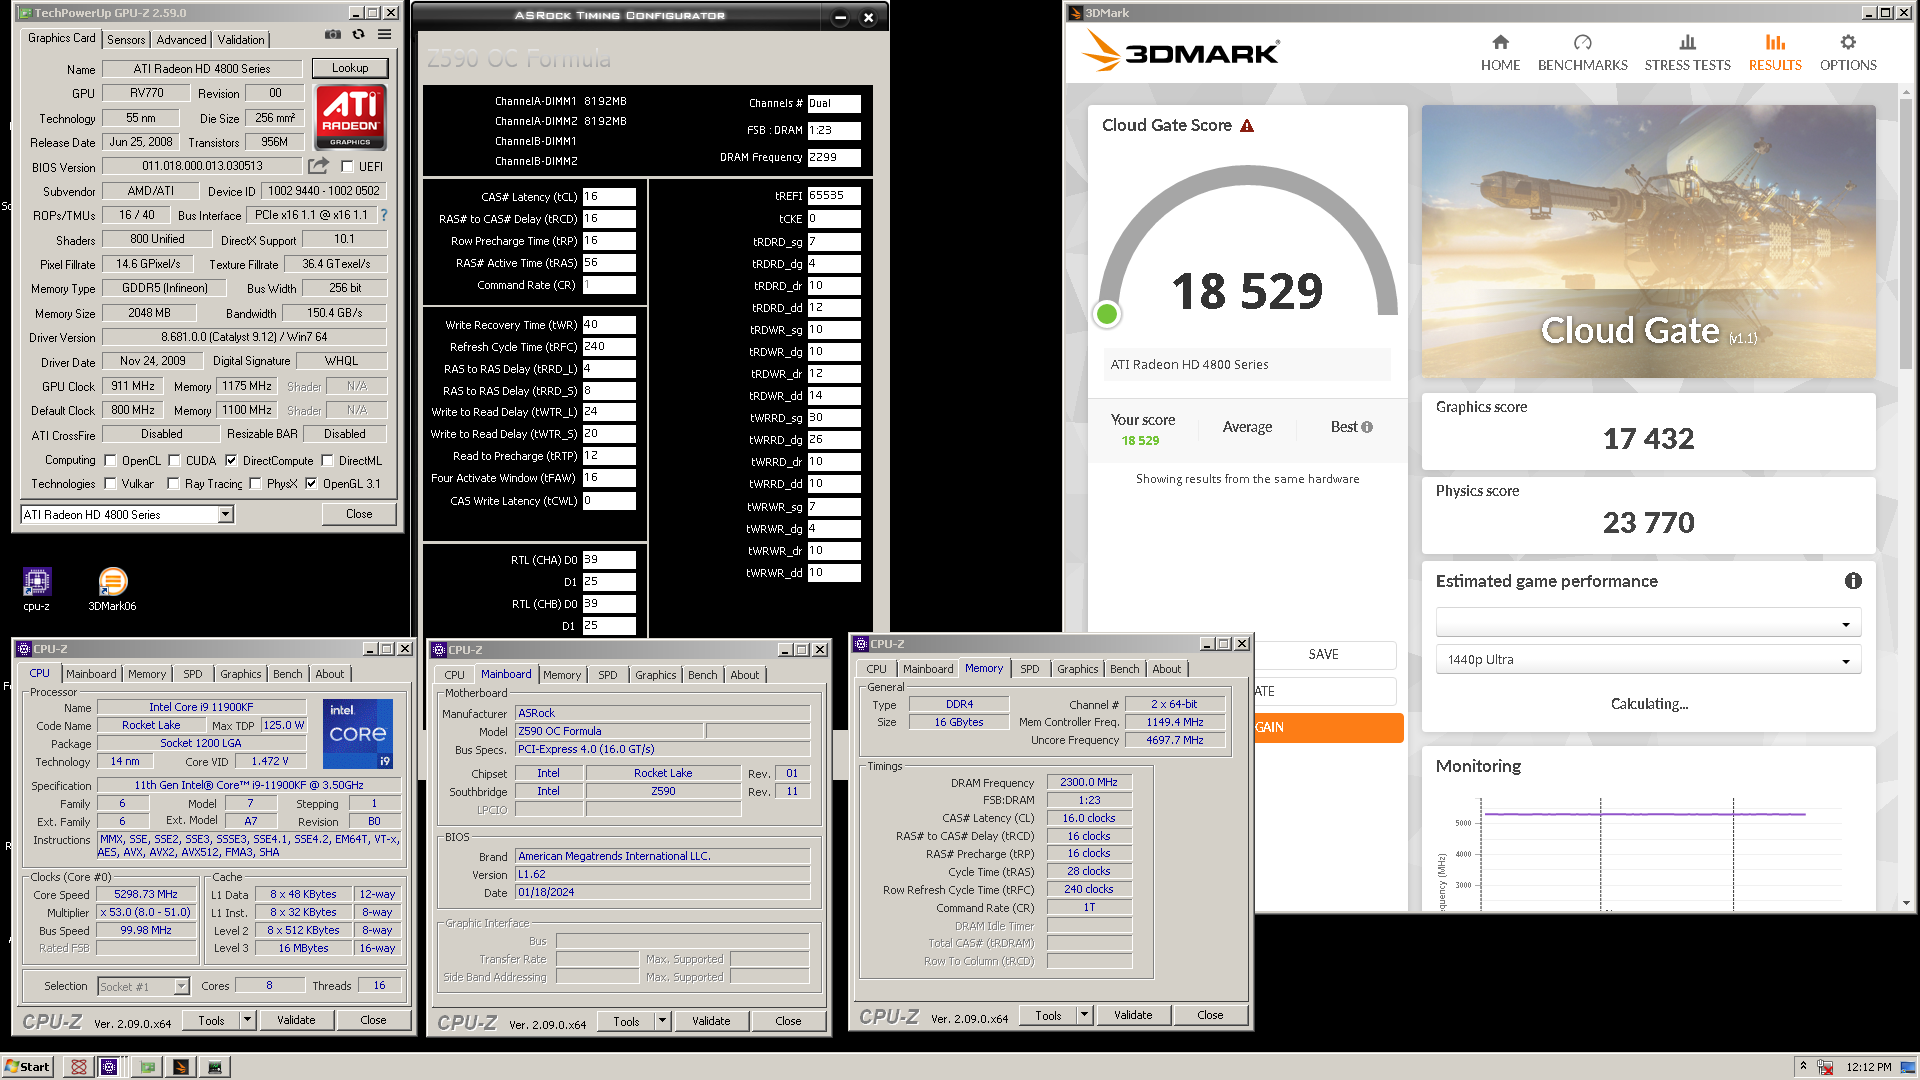
Task: Click the GPU-Z refresh icon
Action: tap(358, 35)
